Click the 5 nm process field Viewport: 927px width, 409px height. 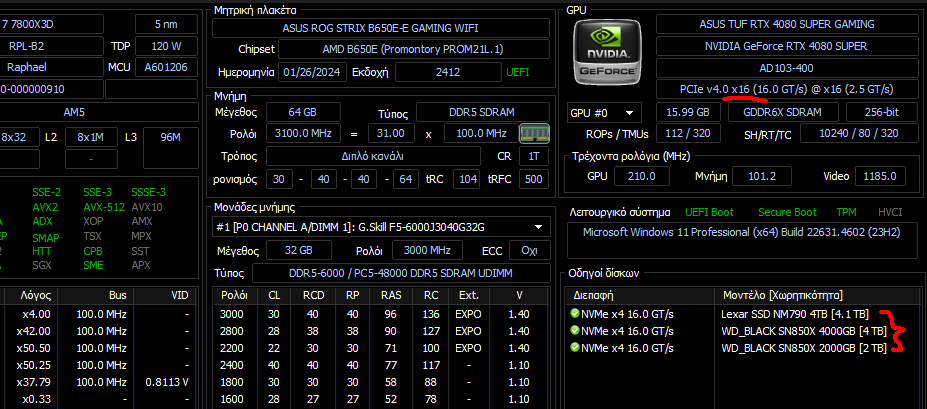tap(166, 24)
